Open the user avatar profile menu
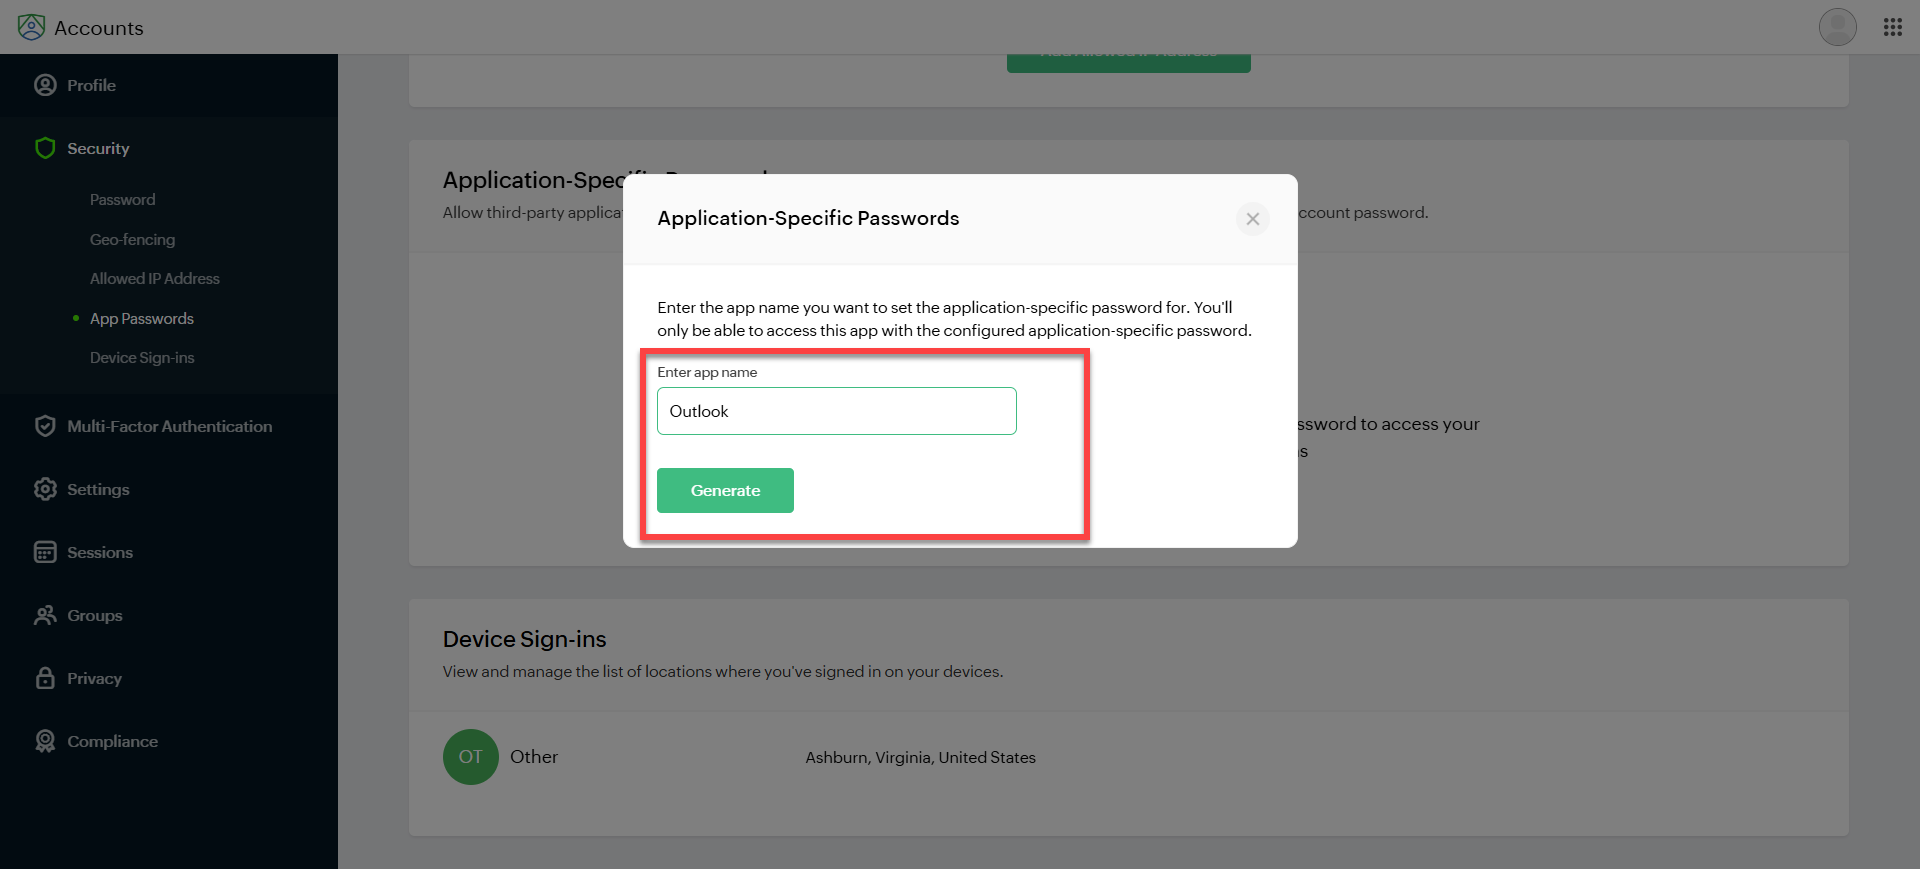Screen dimensions: 1920x869 (1837, 27)
